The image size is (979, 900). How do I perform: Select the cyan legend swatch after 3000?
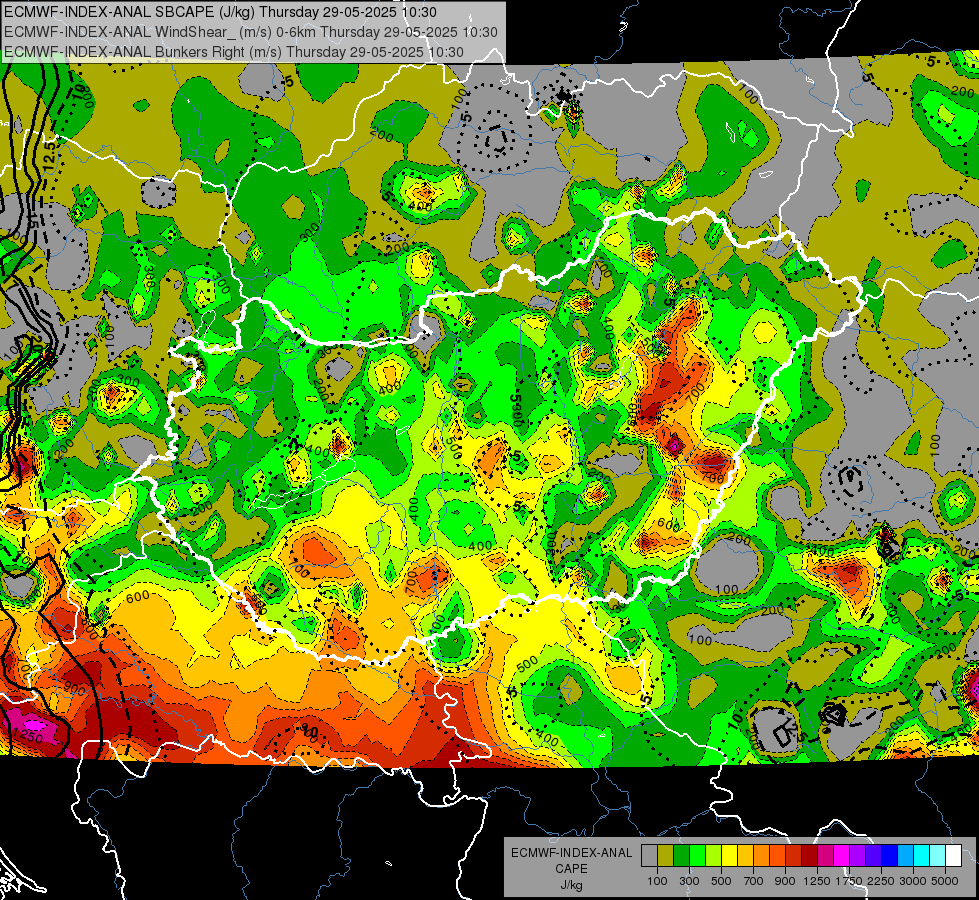922,855
